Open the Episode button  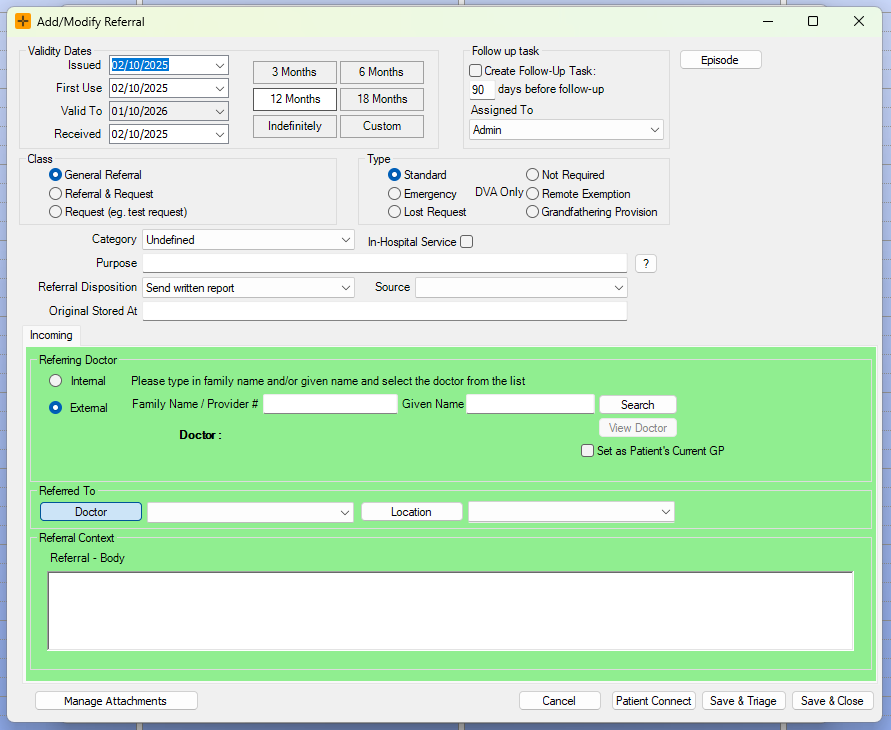[720, 60]
